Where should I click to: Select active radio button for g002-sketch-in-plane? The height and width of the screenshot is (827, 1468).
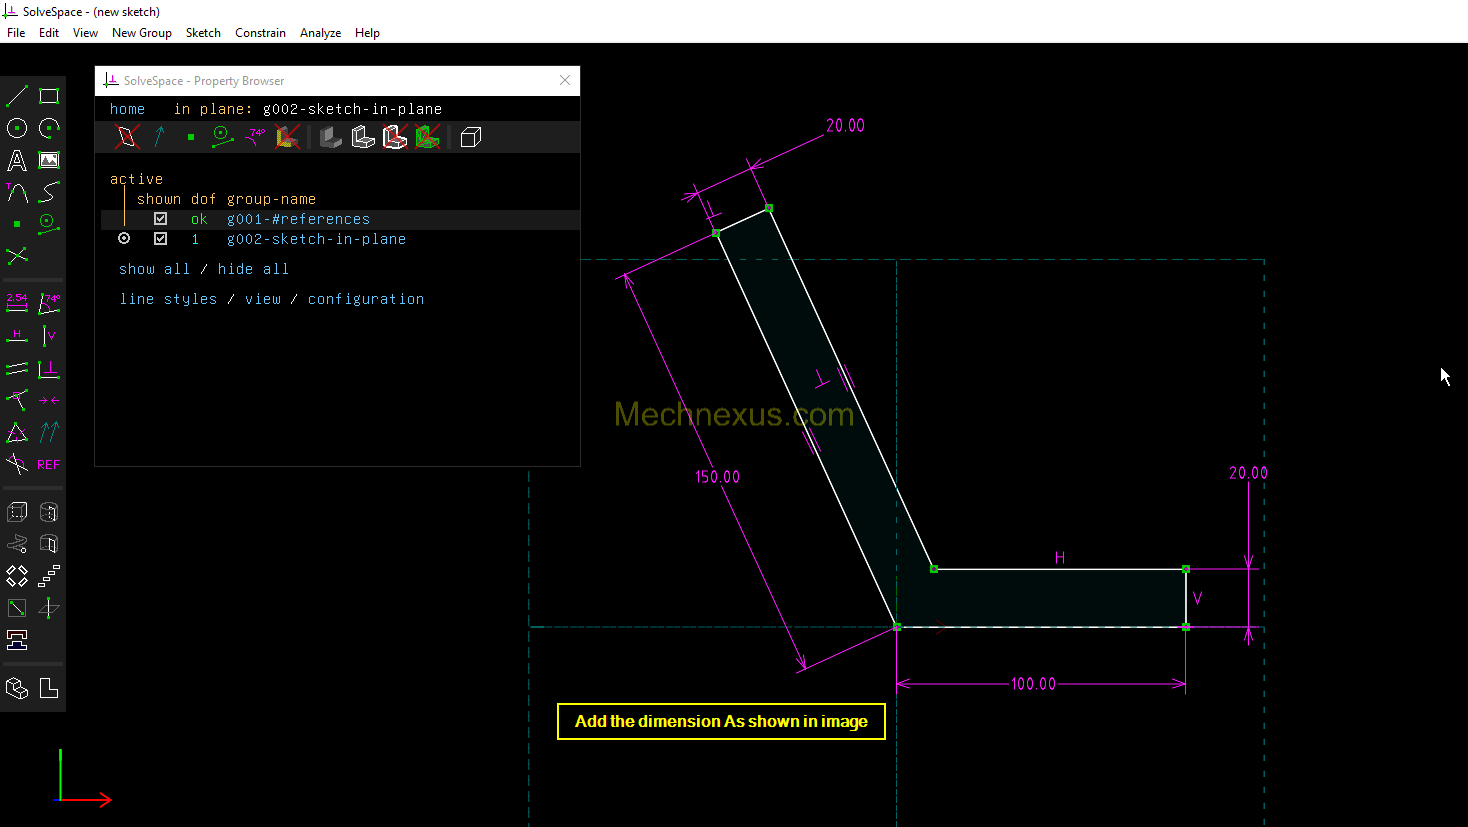coord(124,239)
